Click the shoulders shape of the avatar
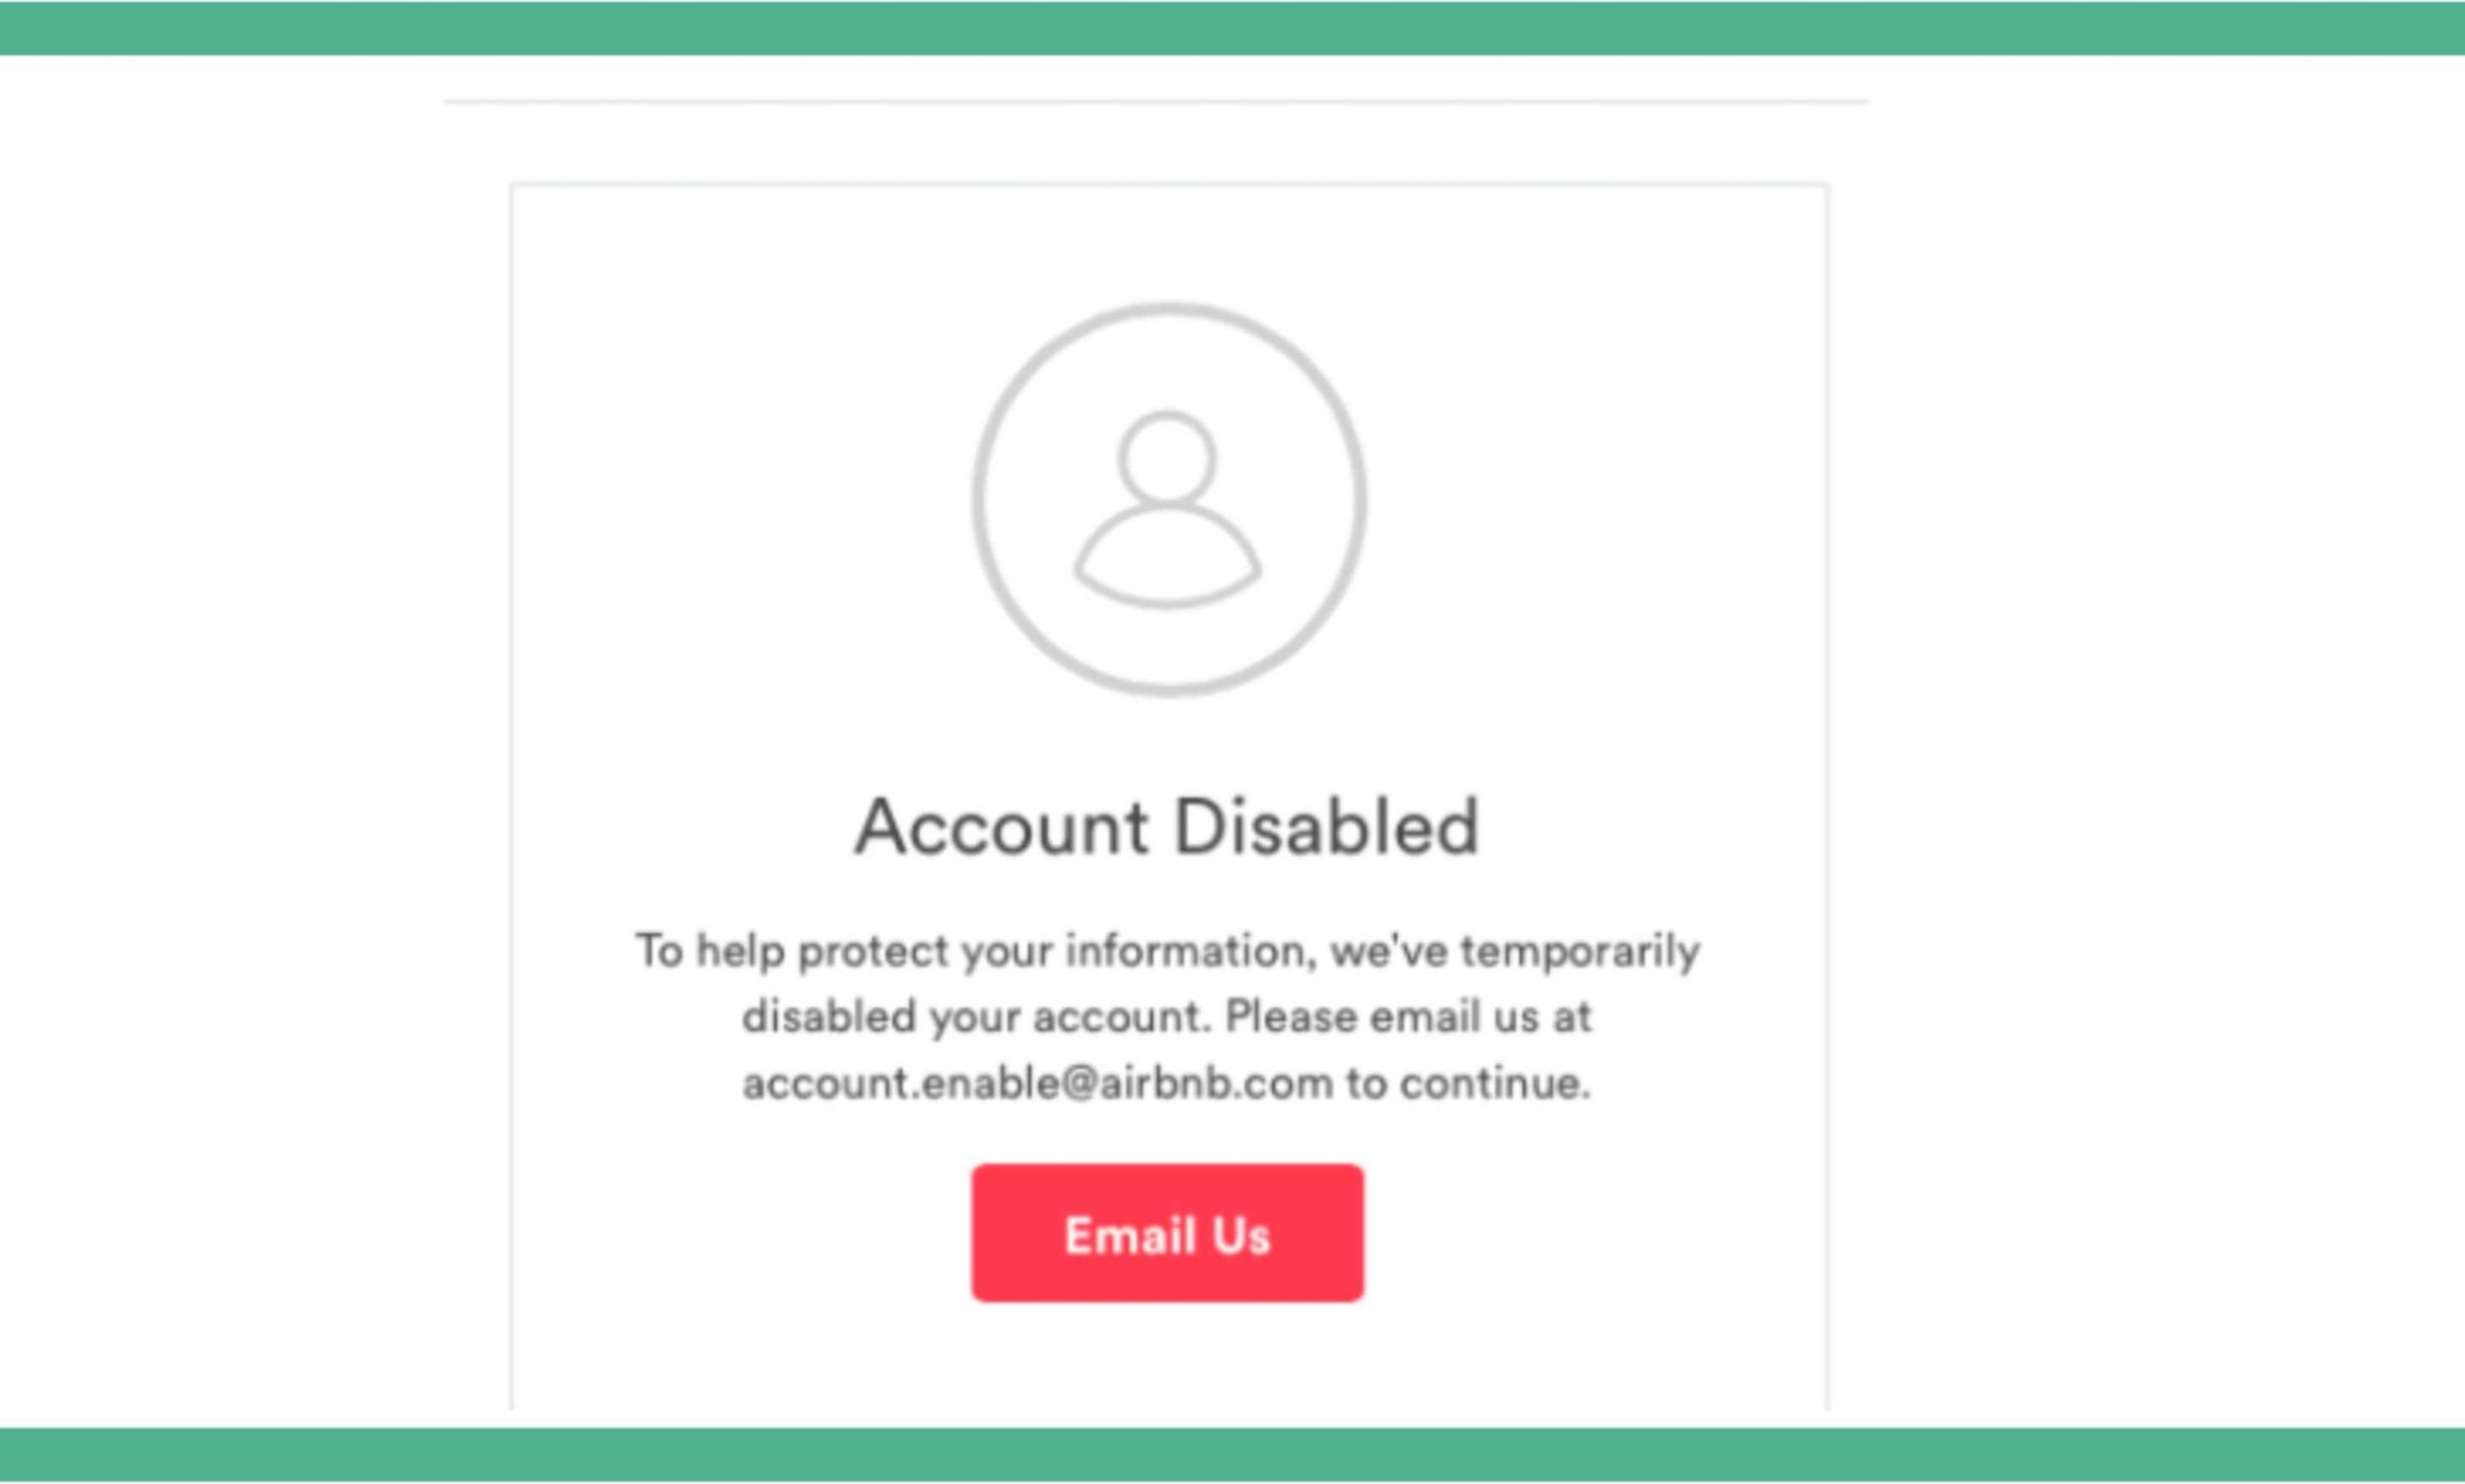Screen dimensions: 2465x1484 (1167, 555)
